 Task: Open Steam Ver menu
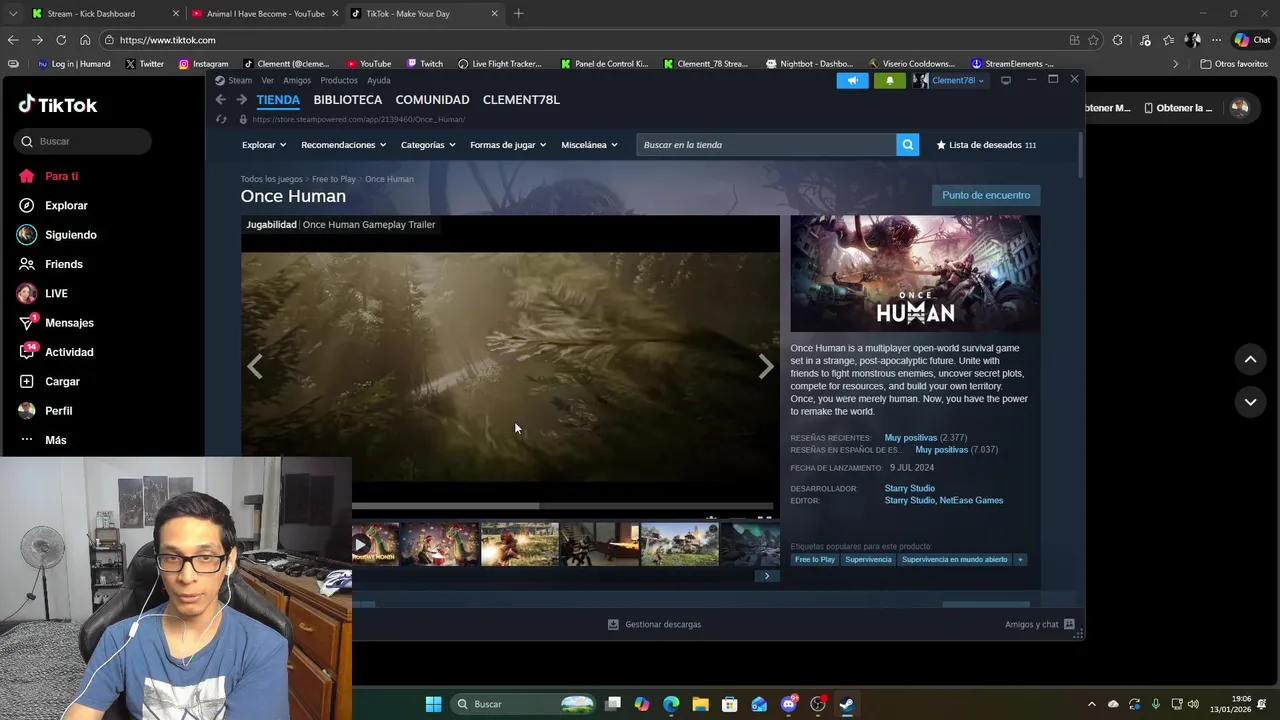[x=267, y=80]
